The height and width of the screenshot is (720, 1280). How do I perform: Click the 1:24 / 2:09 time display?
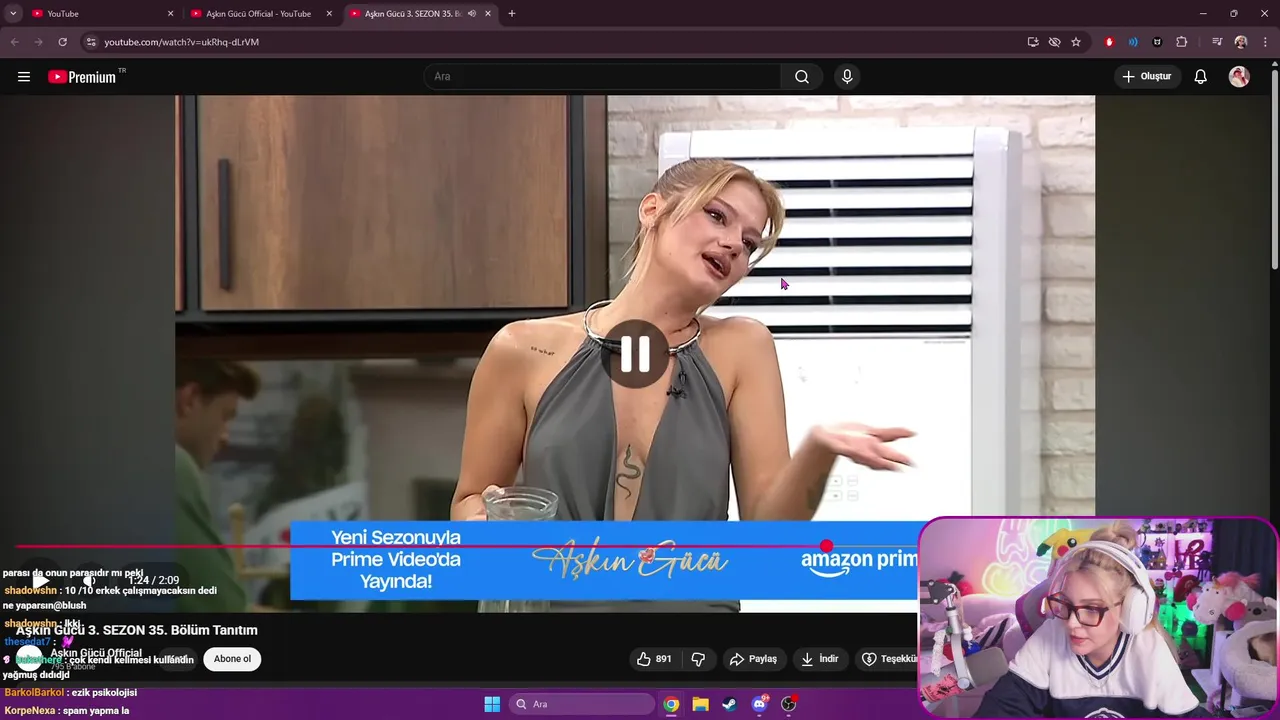coord(153,580)
